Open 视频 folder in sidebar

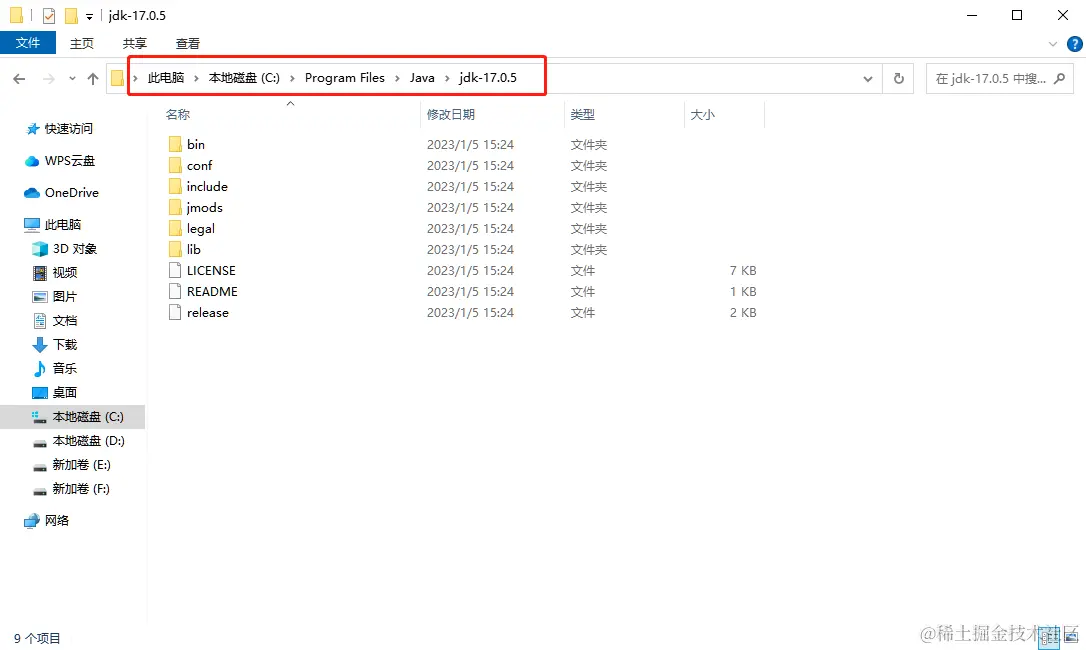point(64,273)
